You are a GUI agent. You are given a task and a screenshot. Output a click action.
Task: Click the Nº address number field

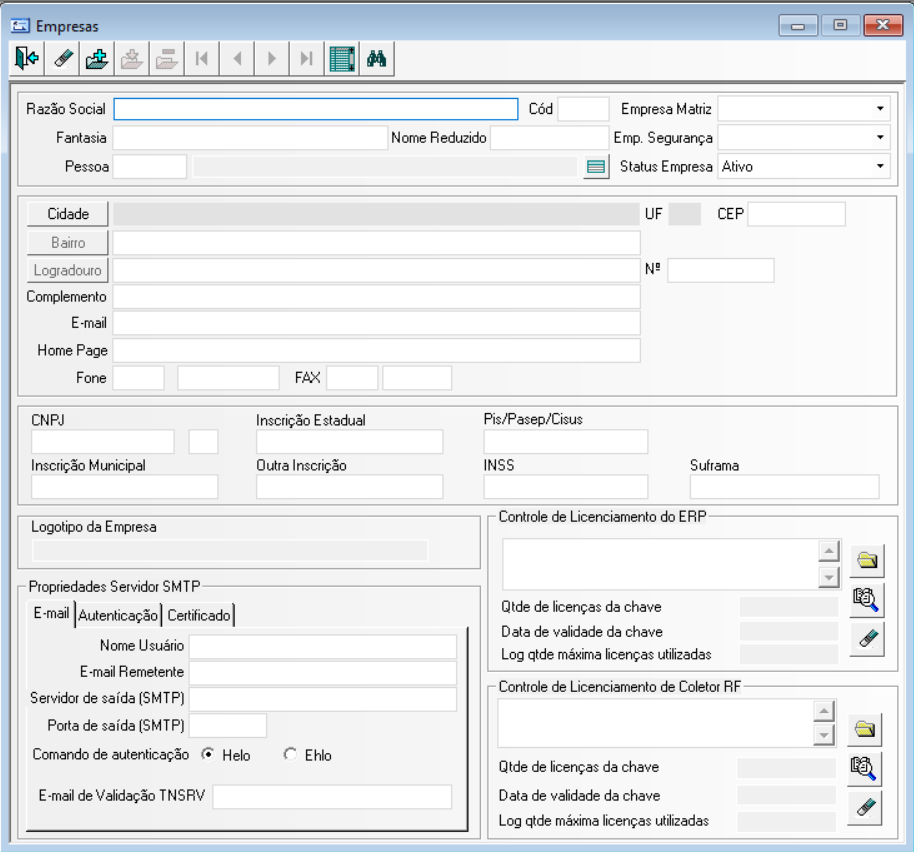(721, 270)
